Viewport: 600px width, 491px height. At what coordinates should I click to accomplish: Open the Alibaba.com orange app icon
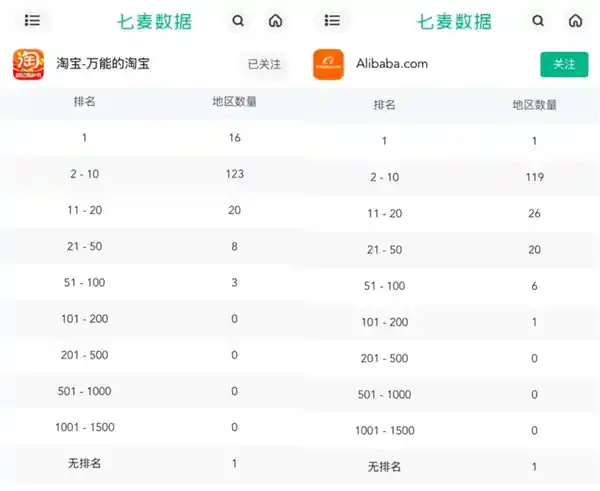pyautogui.click(x=328, y=64)
